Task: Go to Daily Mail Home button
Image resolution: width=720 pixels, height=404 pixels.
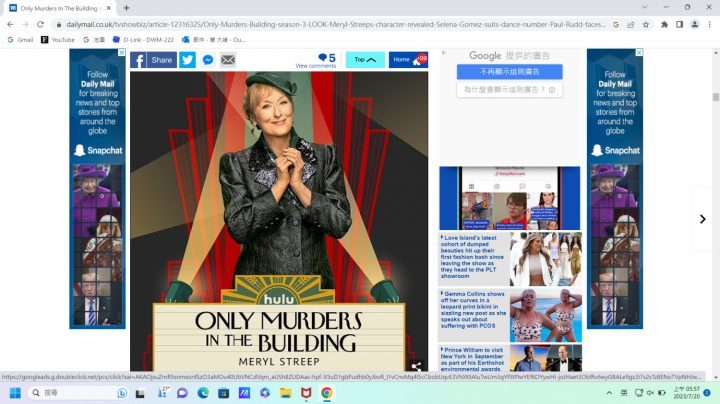Action: pos(408,60)
